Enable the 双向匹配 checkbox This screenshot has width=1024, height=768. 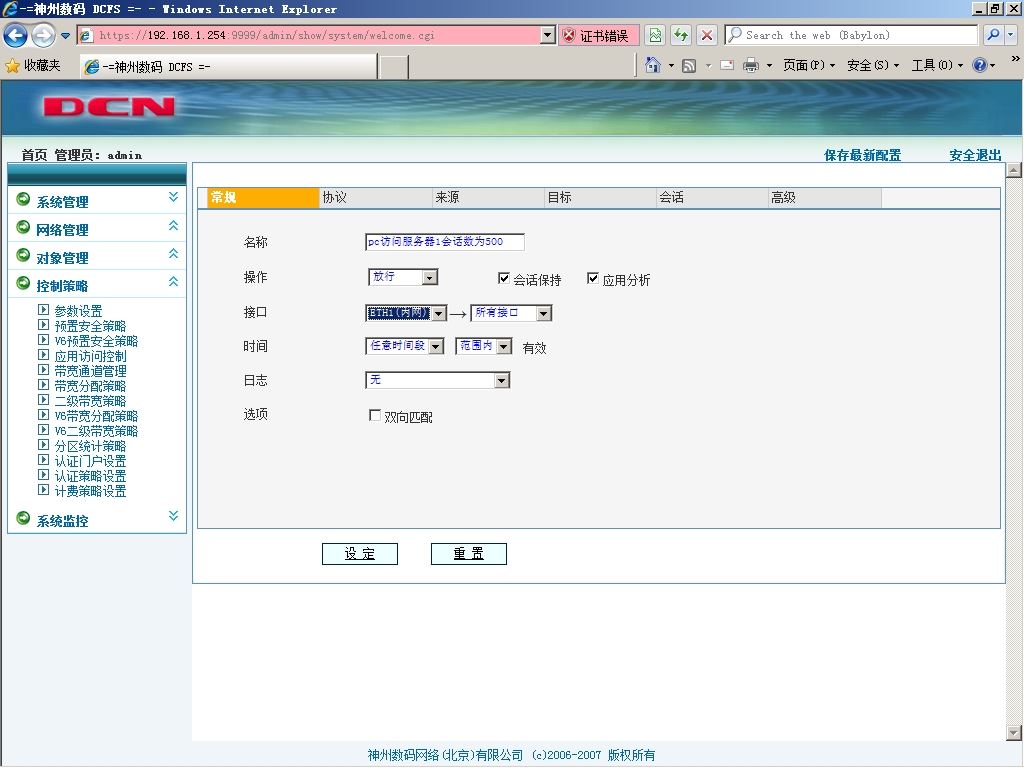click(x=375, y=415)
